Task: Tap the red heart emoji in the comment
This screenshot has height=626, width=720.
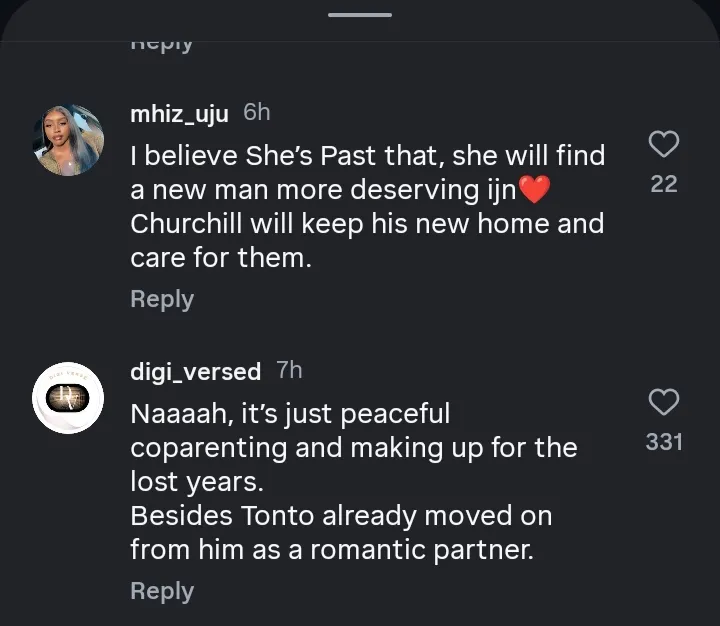Action: (x=536, y=189)
